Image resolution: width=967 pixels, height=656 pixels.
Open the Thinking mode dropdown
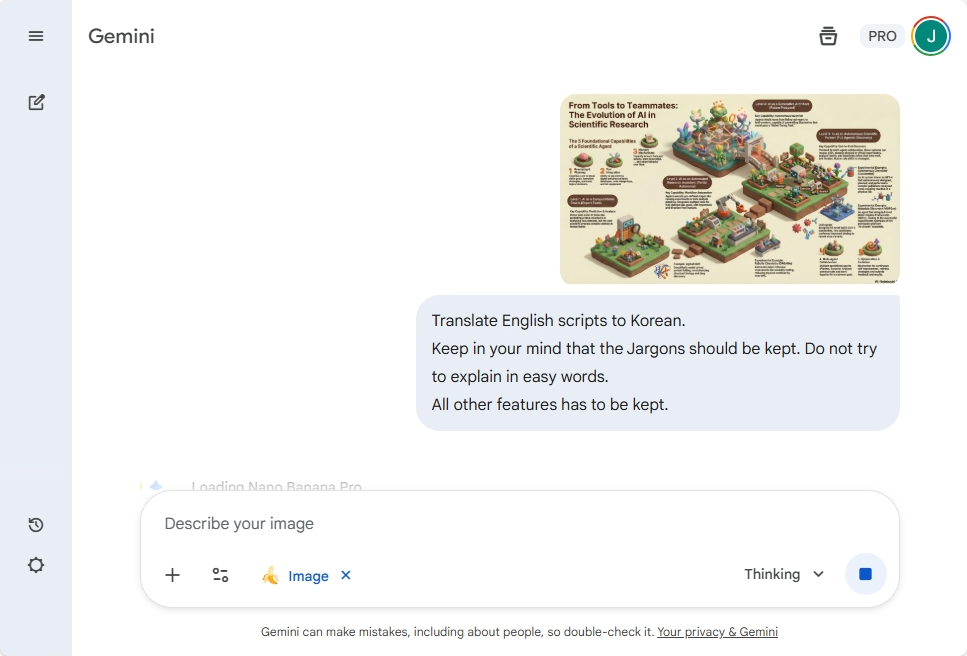(x=772, y=574)
